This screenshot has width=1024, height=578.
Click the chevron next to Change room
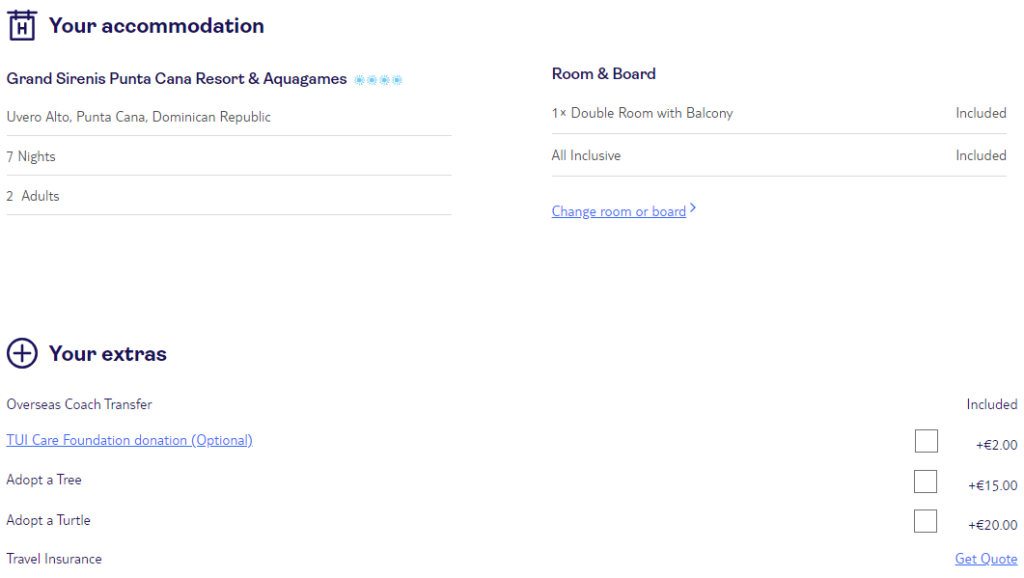[693, 208]
